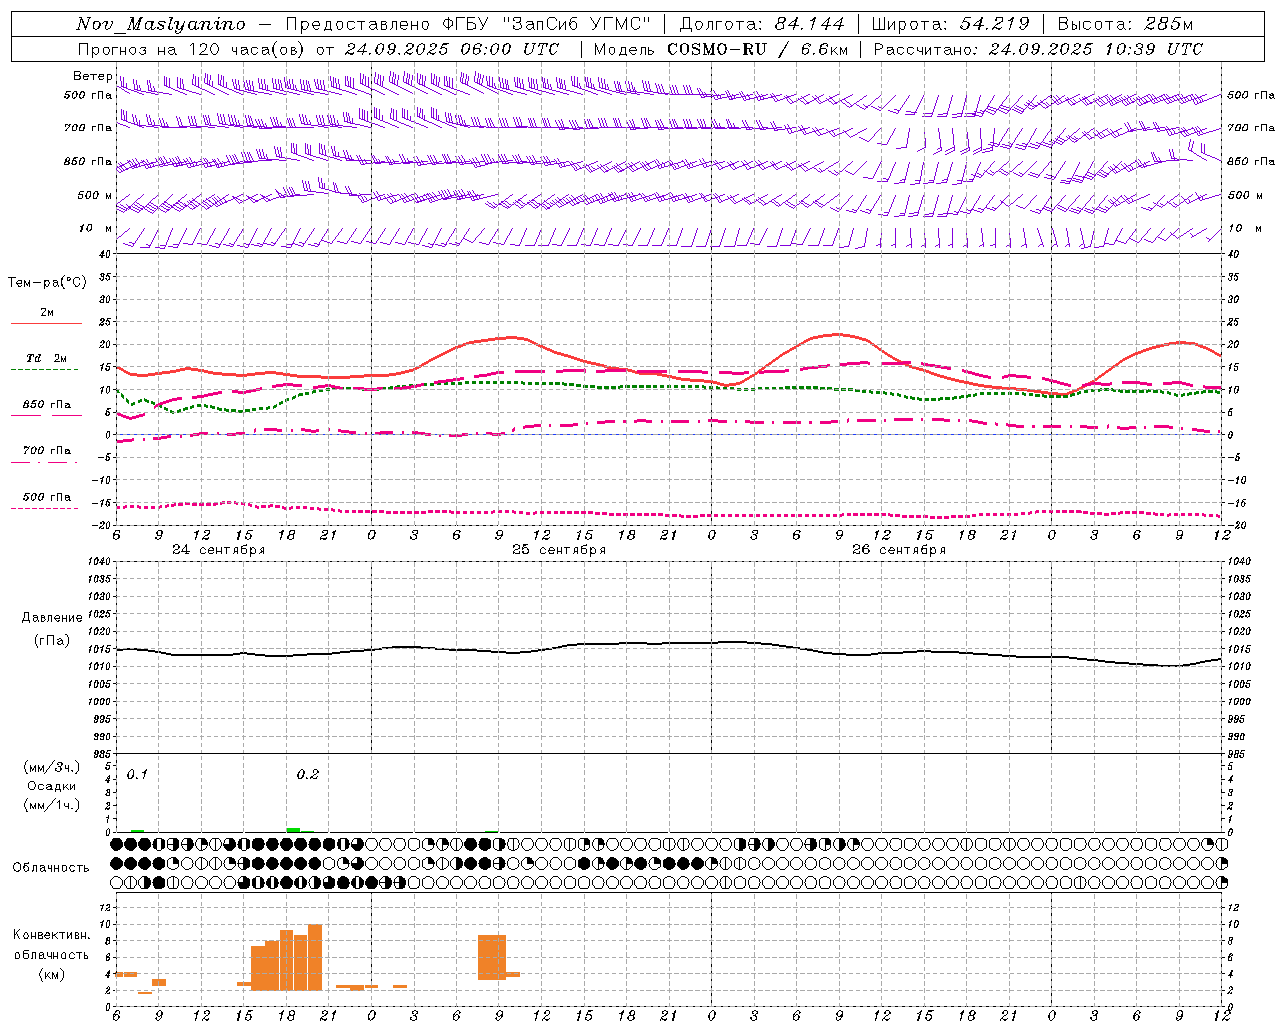
Task: Click the 26 сентября date label
Action: tap(899, 550)
